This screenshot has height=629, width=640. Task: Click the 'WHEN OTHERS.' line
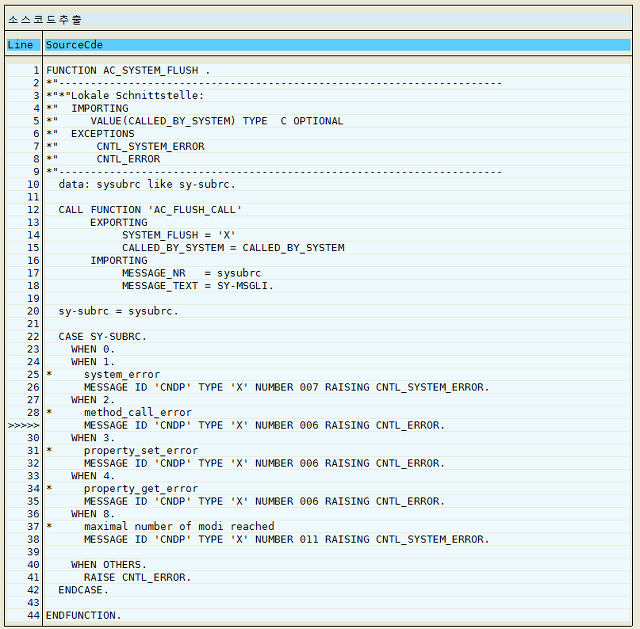(x=109, y=565)
